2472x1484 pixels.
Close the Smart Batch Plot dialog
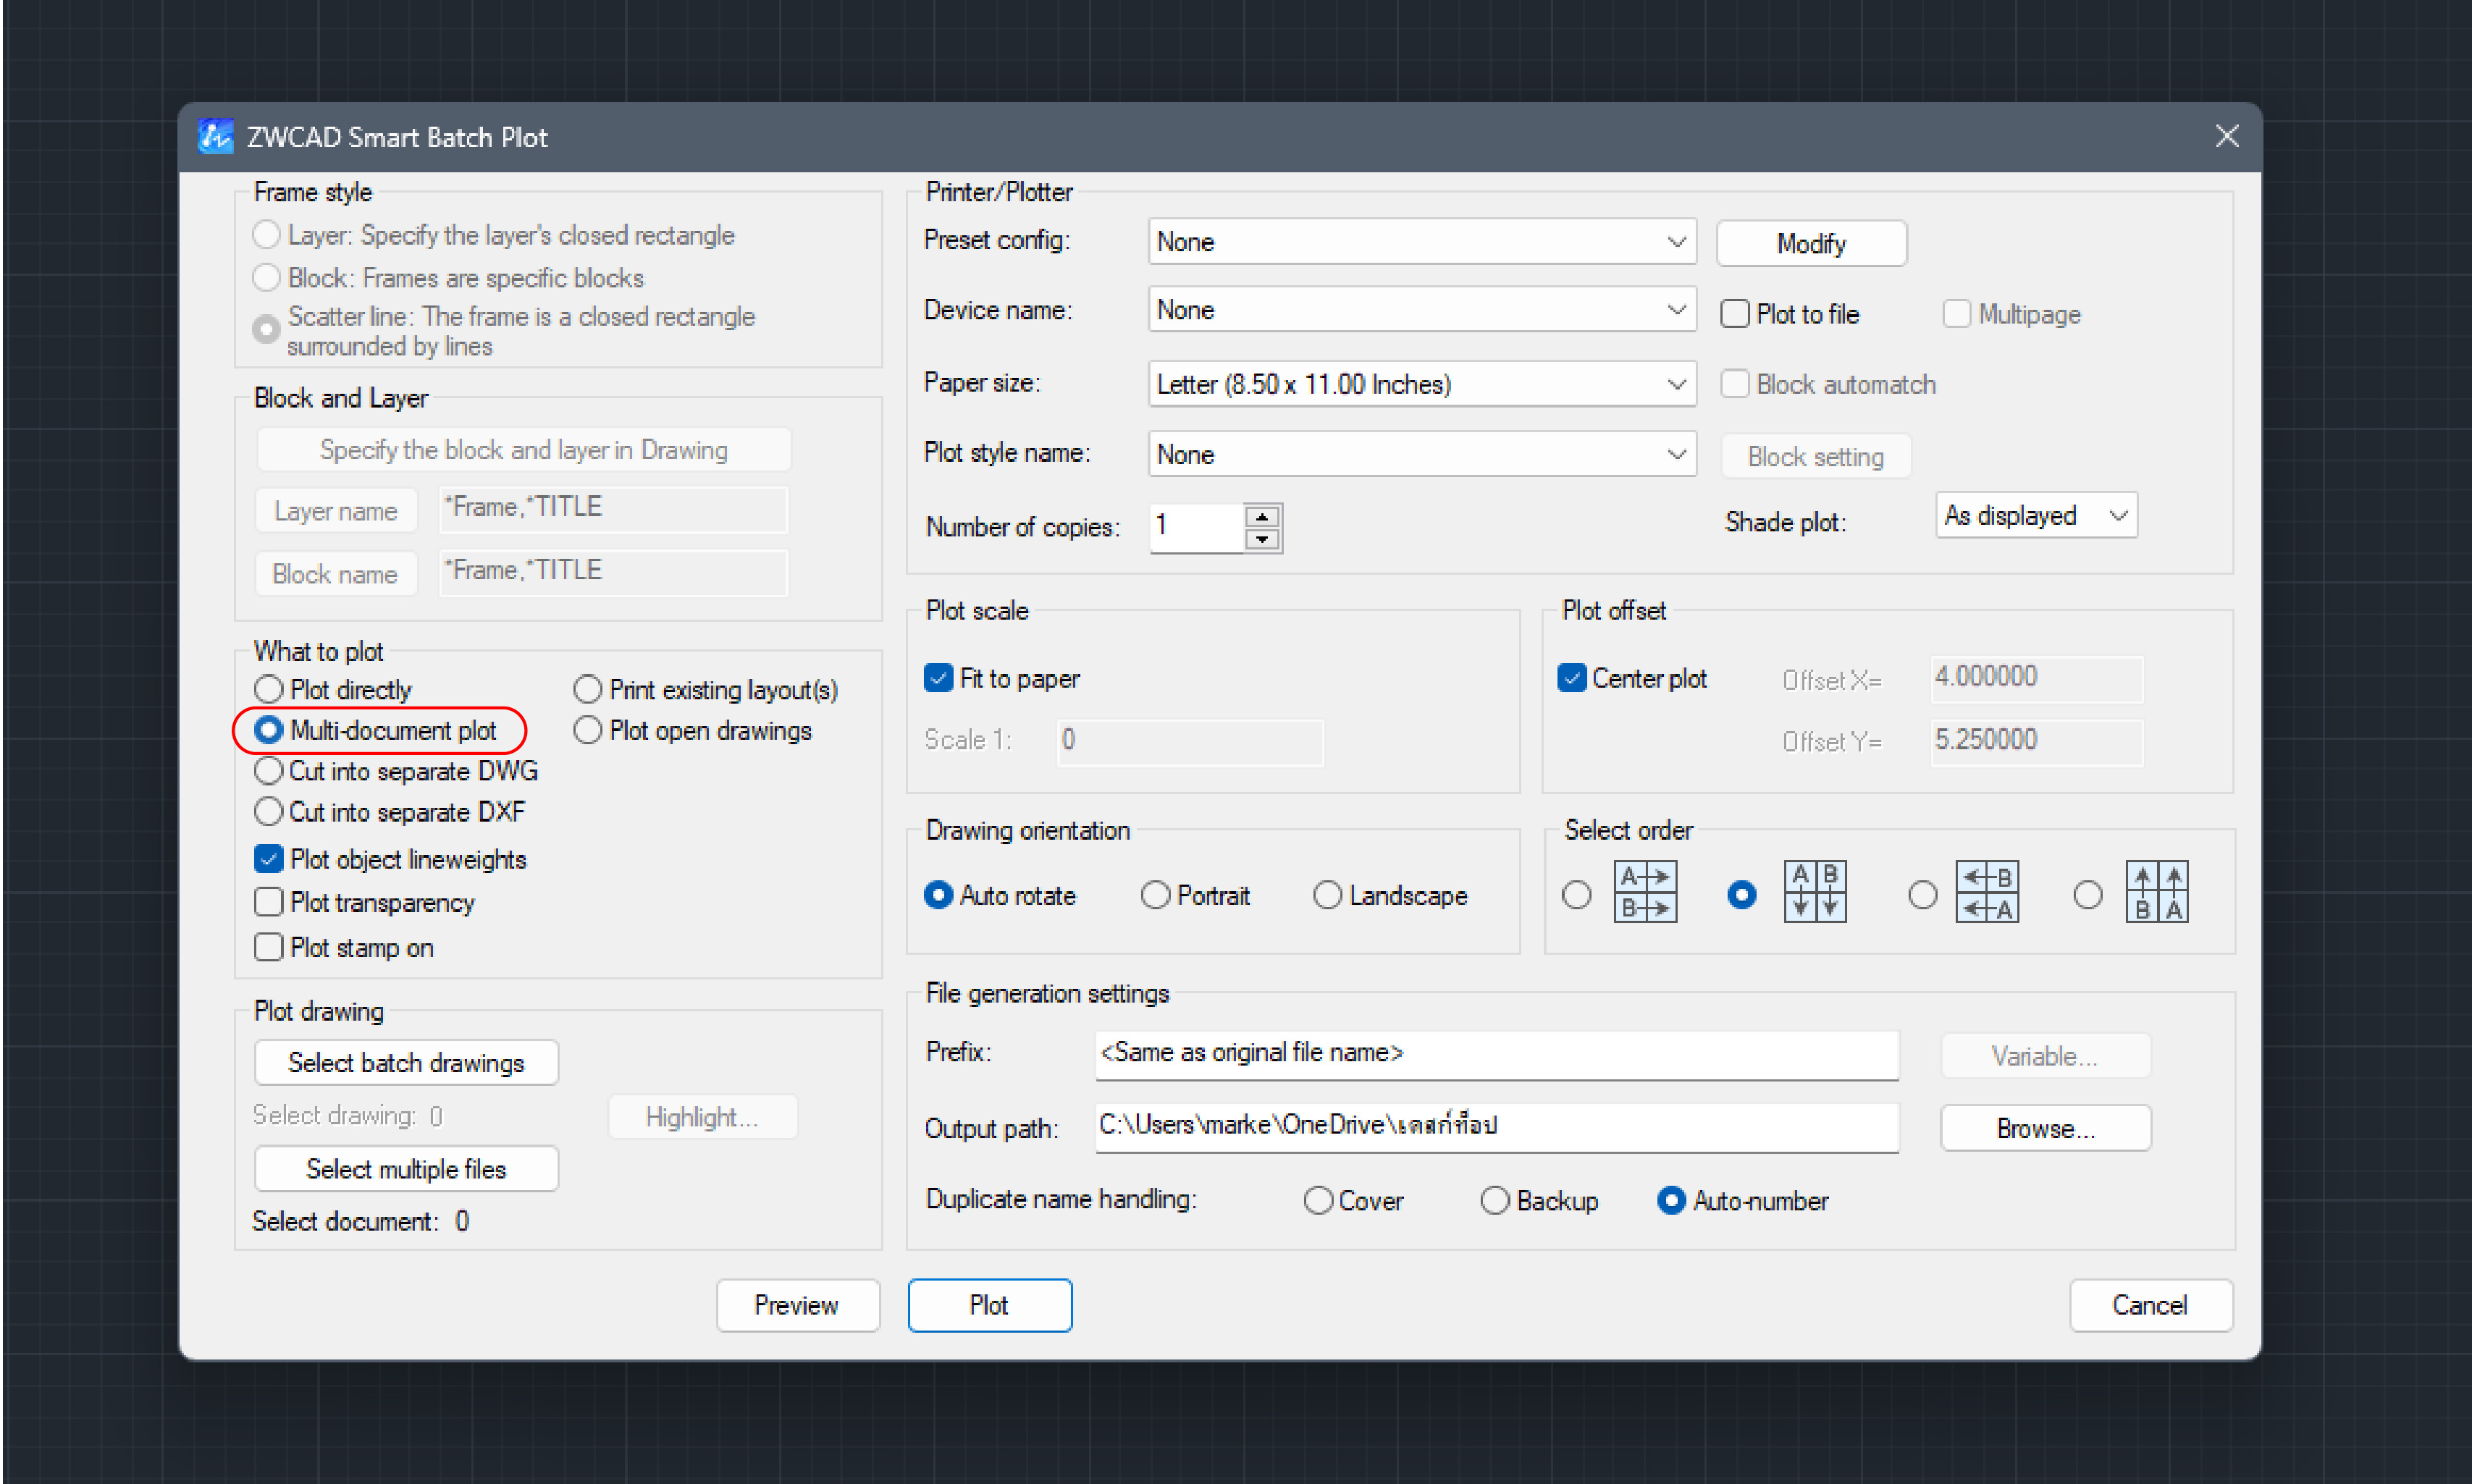point(2226,136)
